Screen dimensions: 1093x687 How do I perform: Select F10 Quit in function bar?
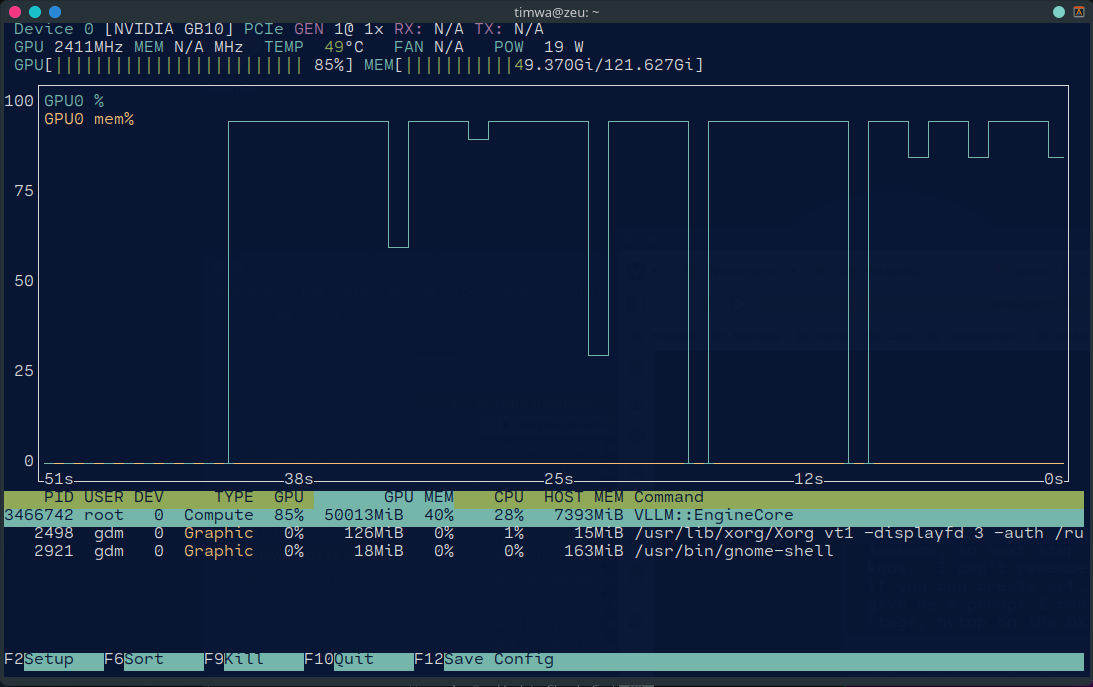click(359, 660)
